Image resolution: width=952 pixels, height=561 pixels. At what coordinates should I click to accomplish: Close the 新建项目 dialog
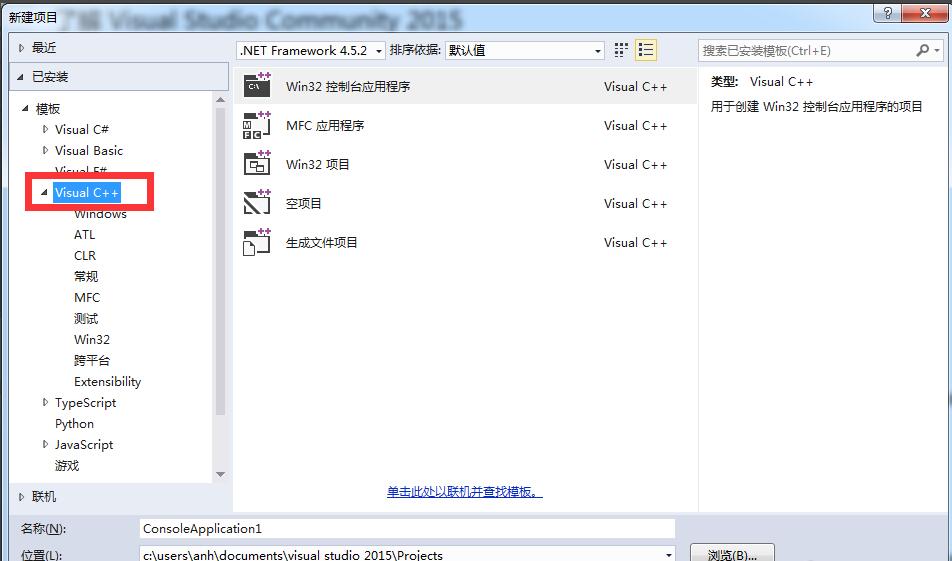tap(925, 13)
